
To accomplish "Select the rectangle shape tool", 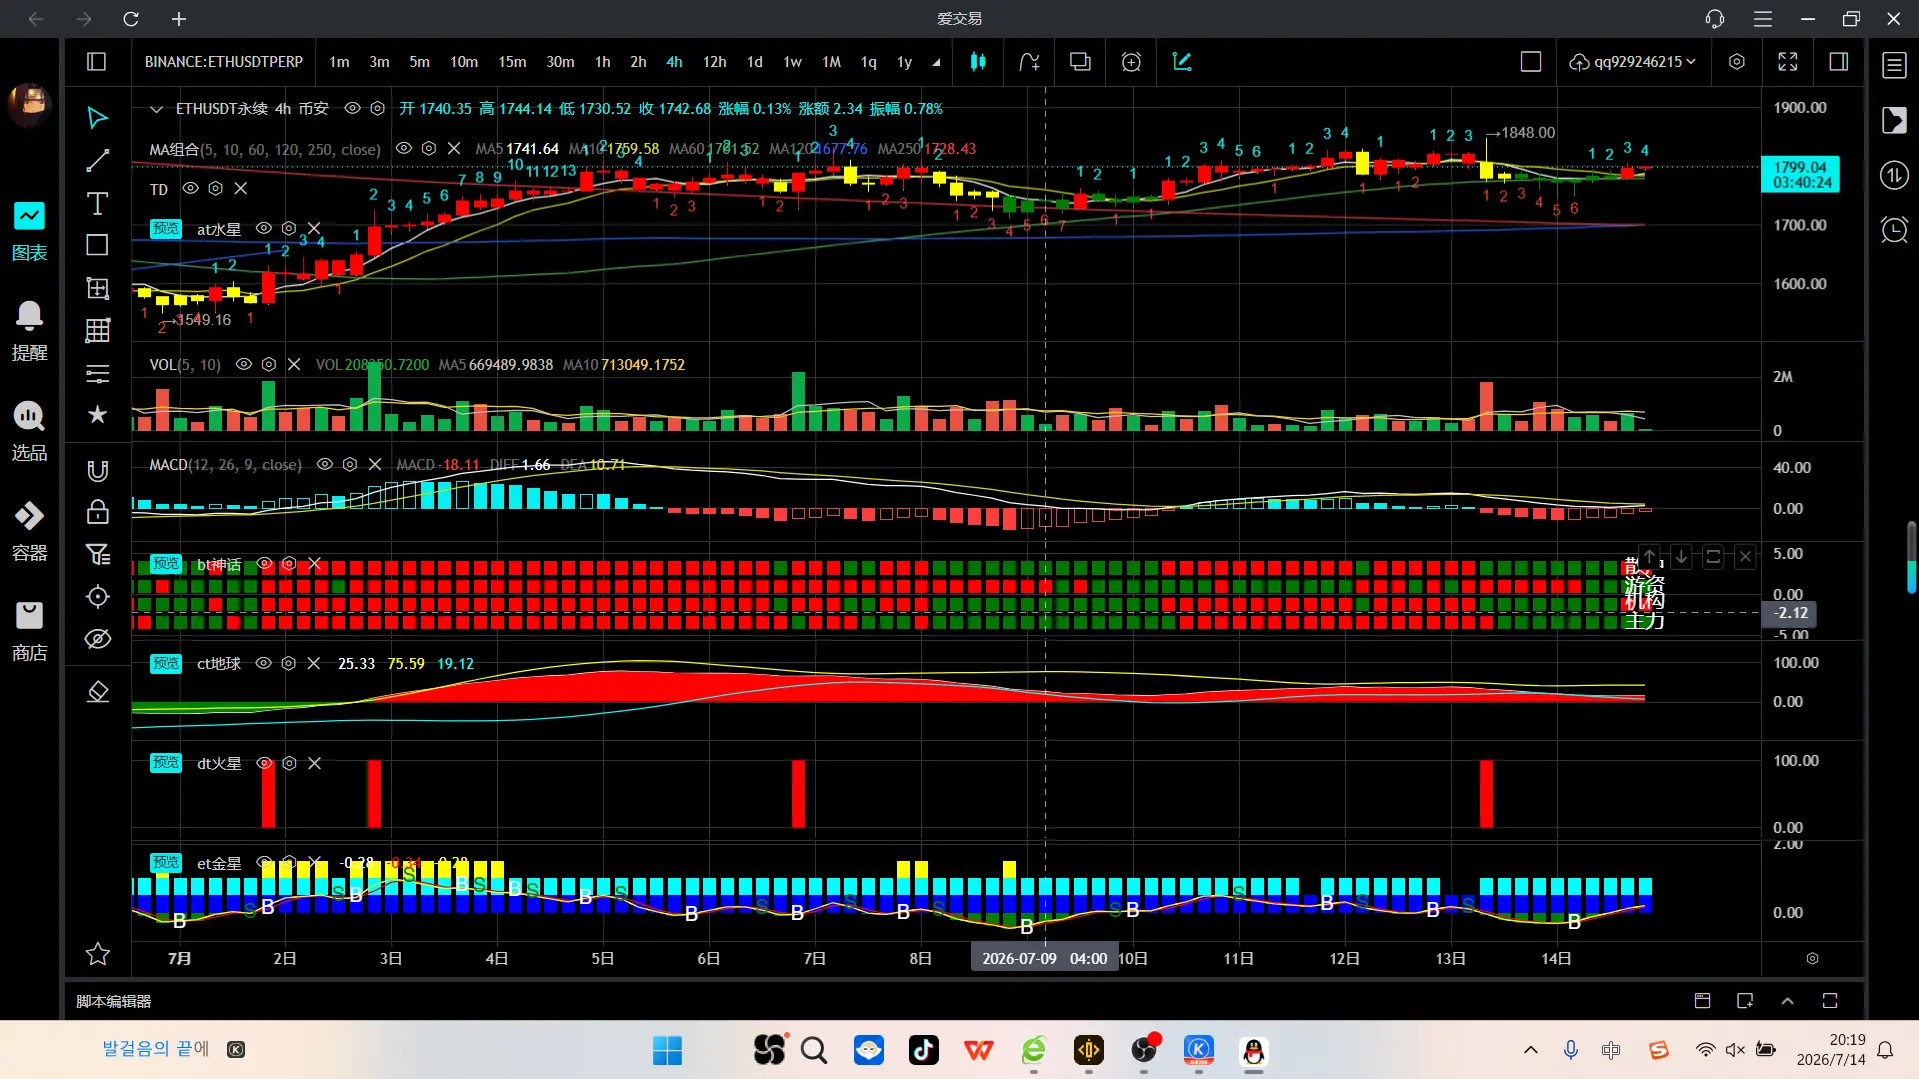I will pos(97,245).
